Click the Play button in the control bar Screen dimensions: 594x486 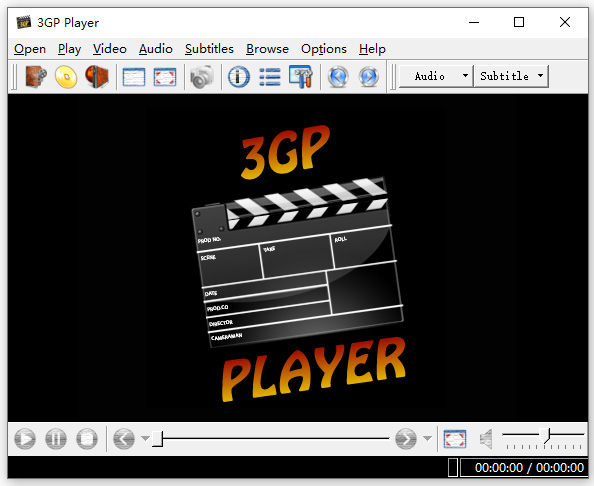point(25,439)
